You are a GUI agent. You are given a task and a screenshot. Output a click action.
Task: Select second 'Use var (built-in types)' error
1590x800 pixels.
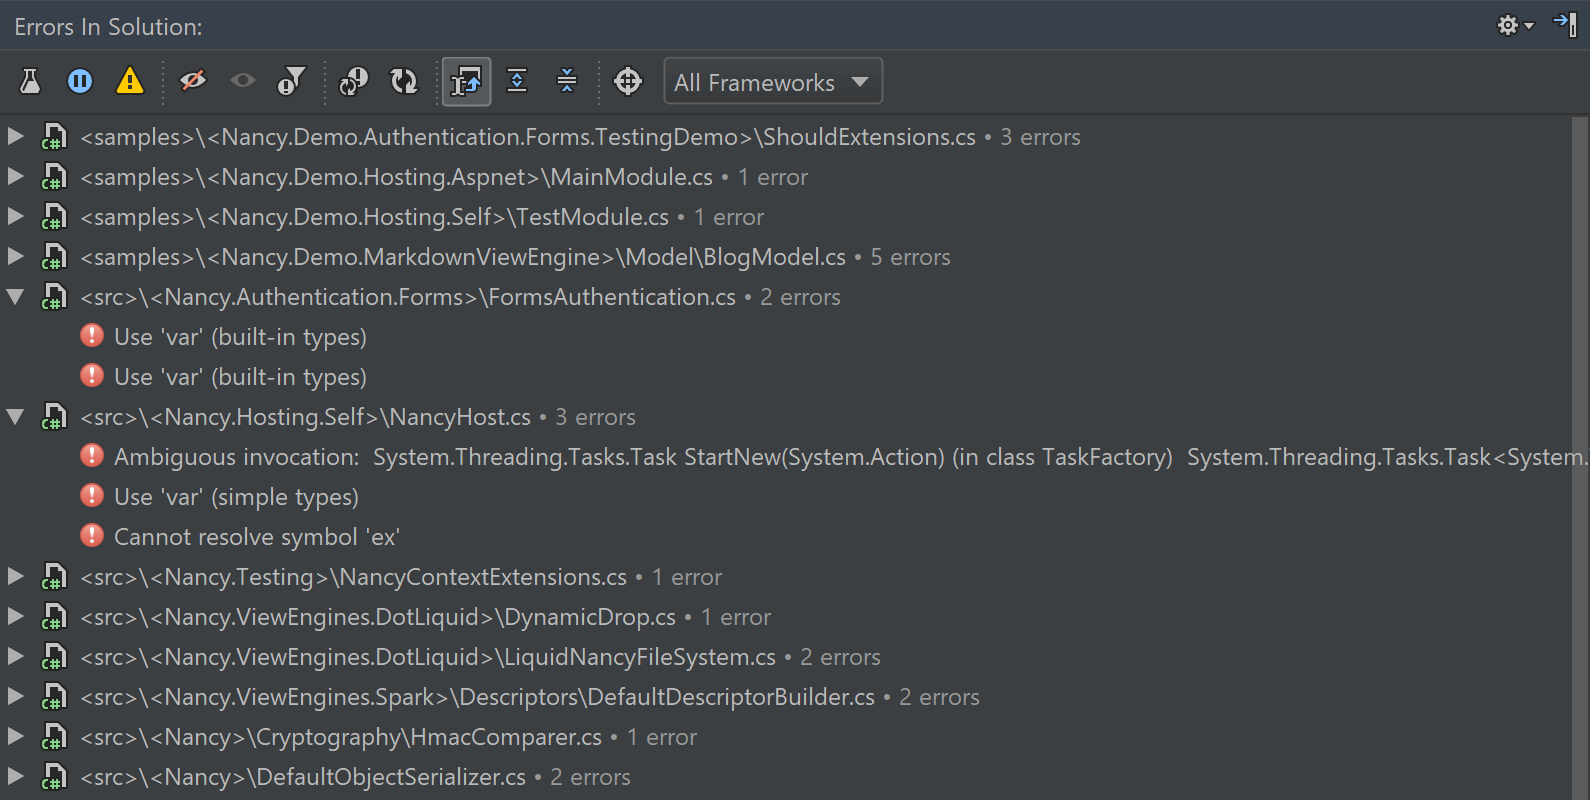[x=785, y=377]
